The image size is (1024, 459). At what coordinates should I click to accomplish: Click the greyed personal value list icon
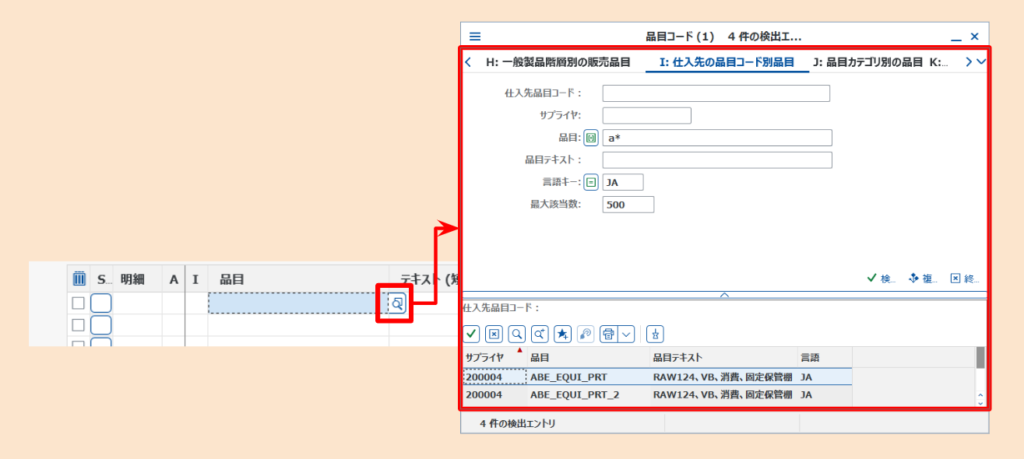point(585,334)
